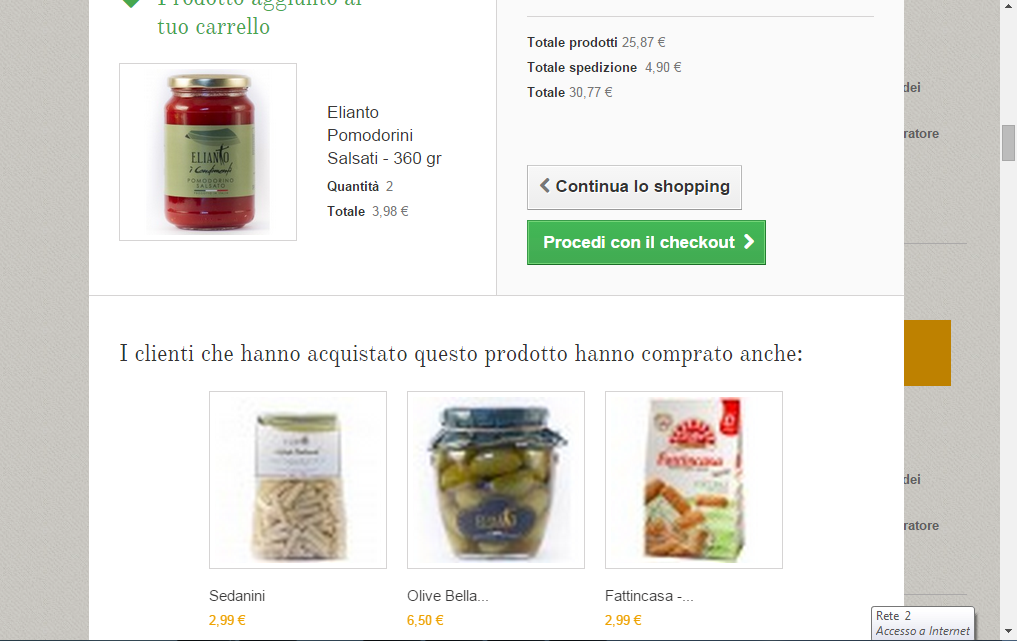Click the Sedanini price 2,99 €
This screenshot has height=641, width=1024.
click(227, 620)
